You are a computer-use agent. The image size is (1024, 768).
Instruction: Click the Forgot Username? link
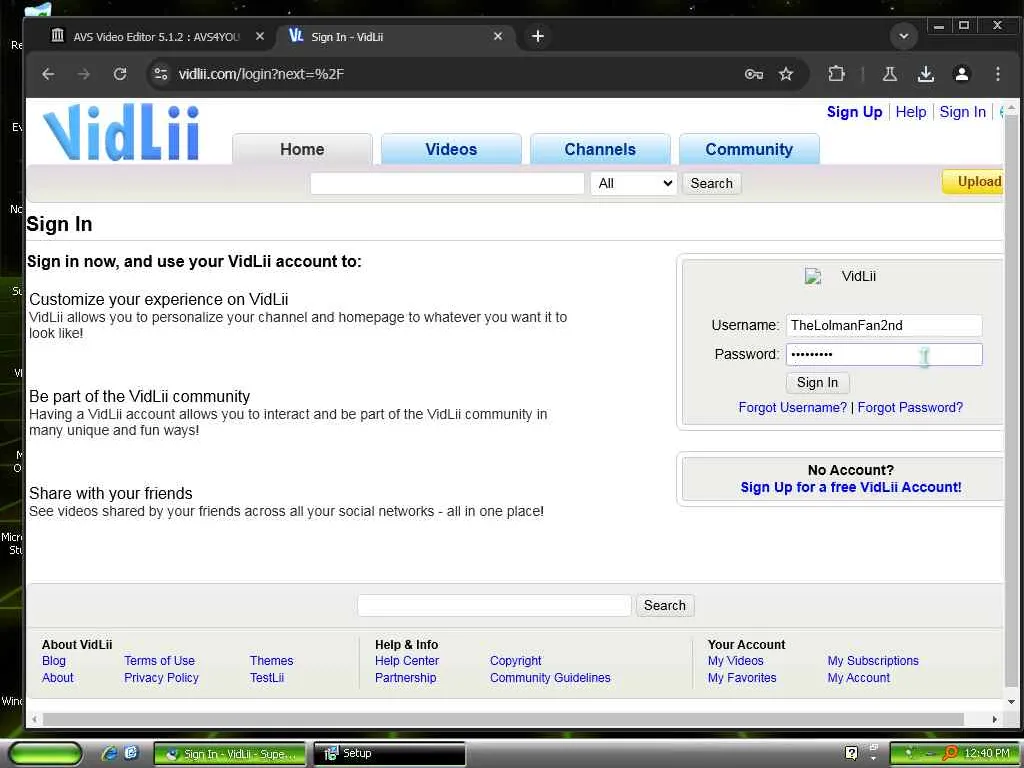pyautogui.click(x=792, y=408)
